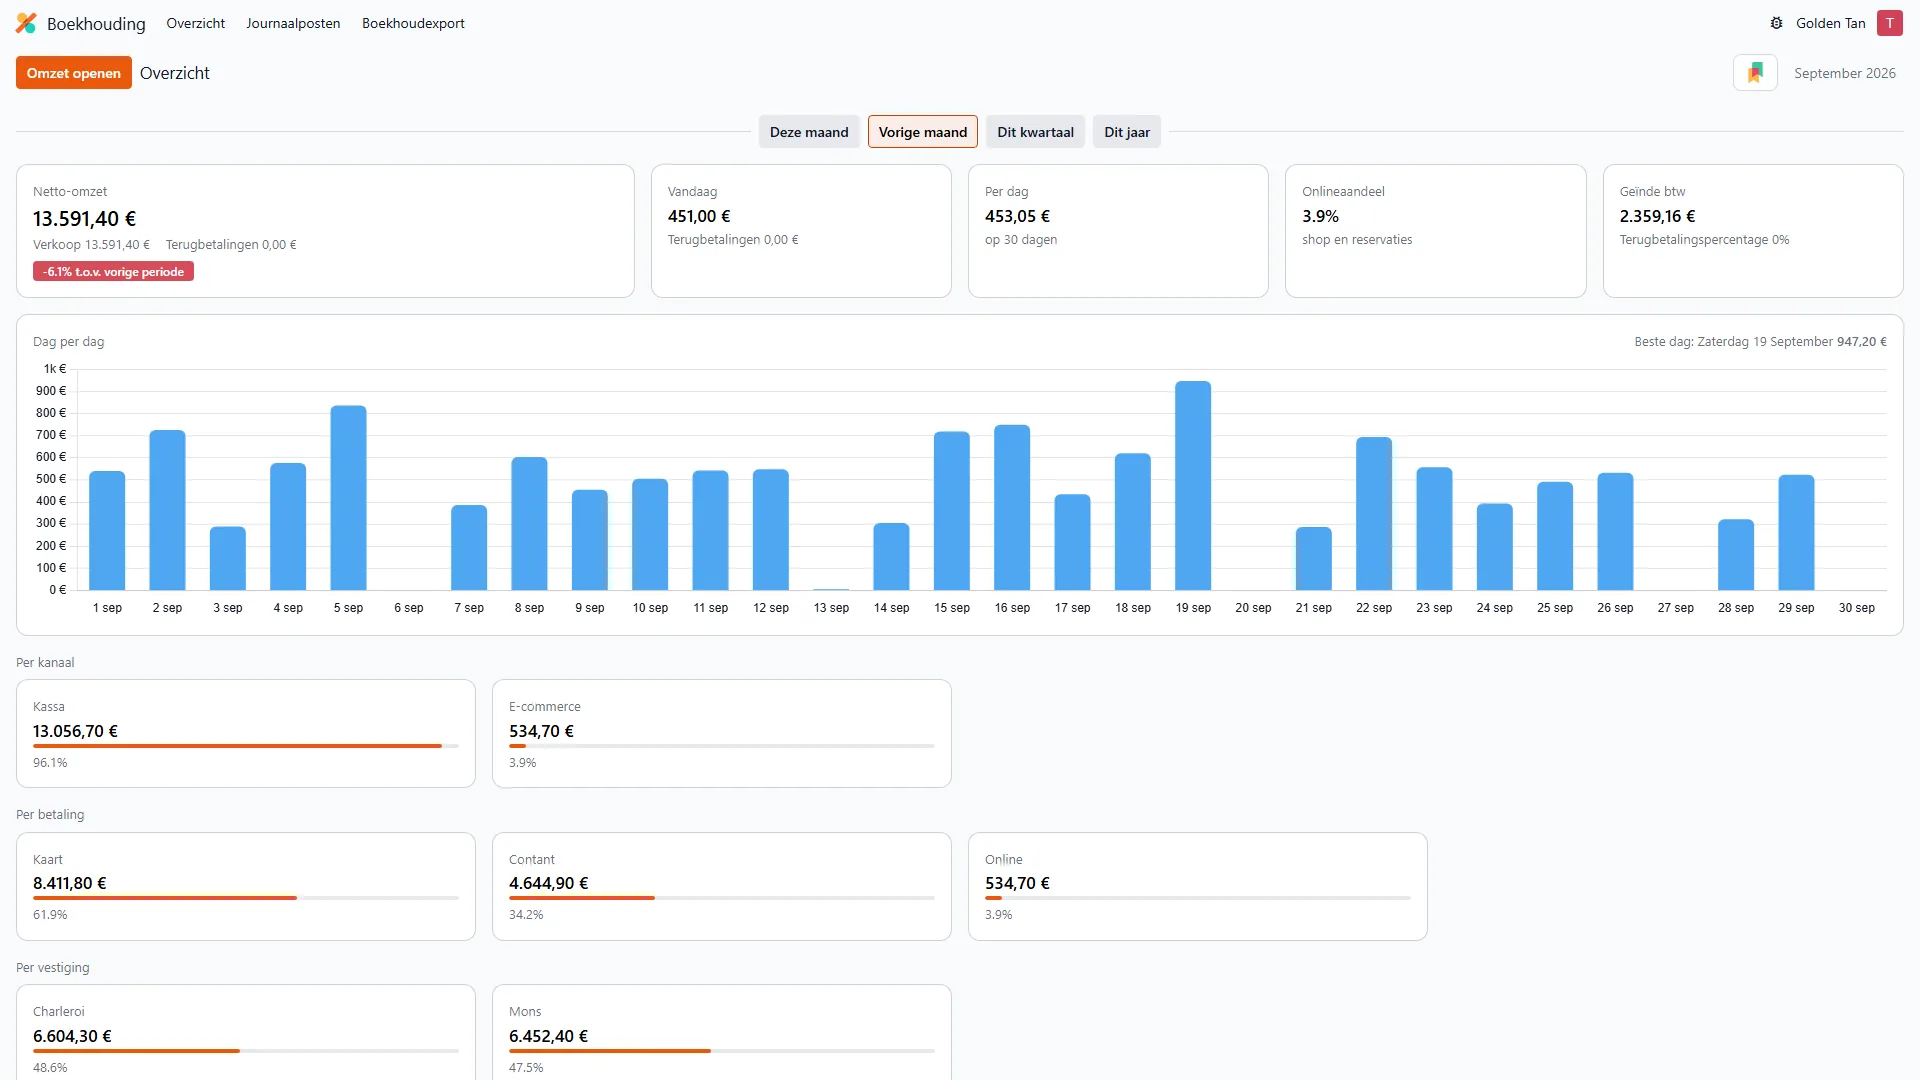1920x1080 pixels.
Task: Click the Per betaling section heading
Action: tap(50, 815)
